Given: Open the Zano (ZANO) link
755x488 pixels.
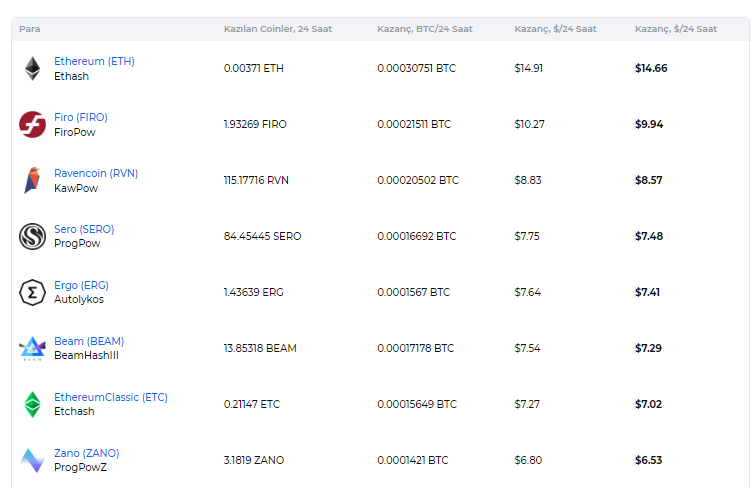Looking at the screenshot, I should click(87, 453).
